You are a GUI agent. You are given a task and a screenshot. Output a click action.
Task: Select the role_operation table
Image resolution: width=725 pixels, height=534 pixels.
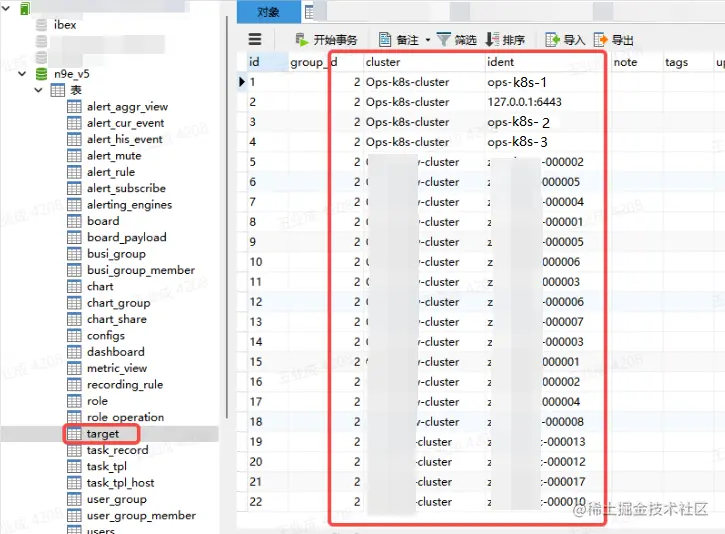[x=125, y=417]
